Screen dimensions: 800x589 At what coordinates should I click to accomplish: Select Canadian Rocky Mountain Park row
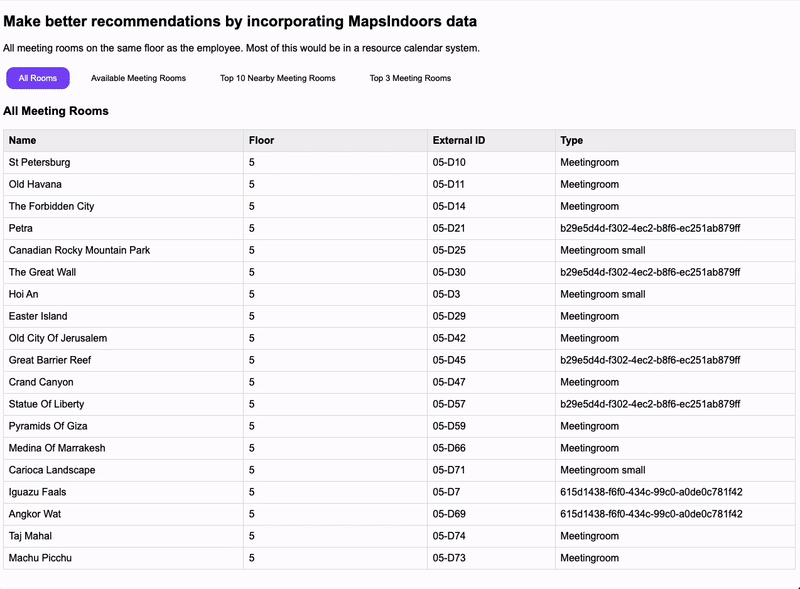[79, 250]
